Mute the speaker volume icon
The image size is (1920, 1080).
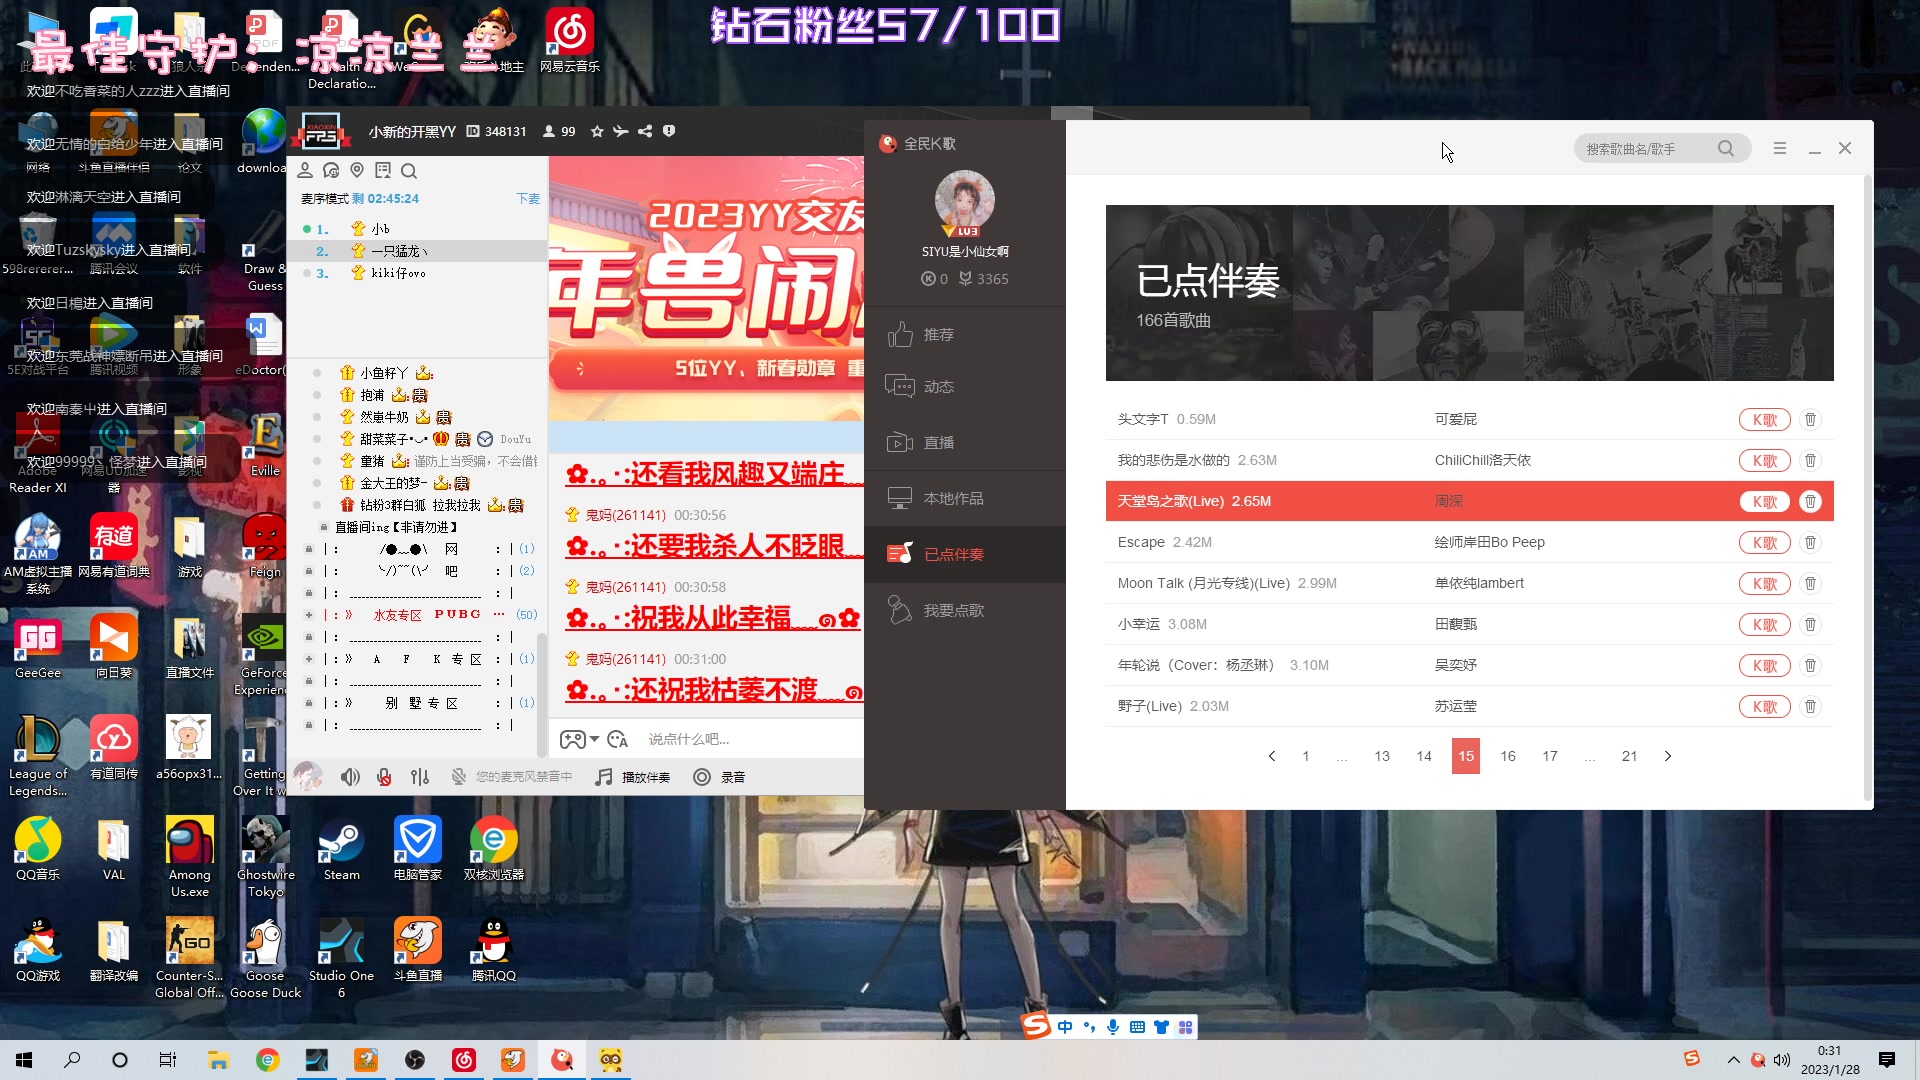(349, 776)
